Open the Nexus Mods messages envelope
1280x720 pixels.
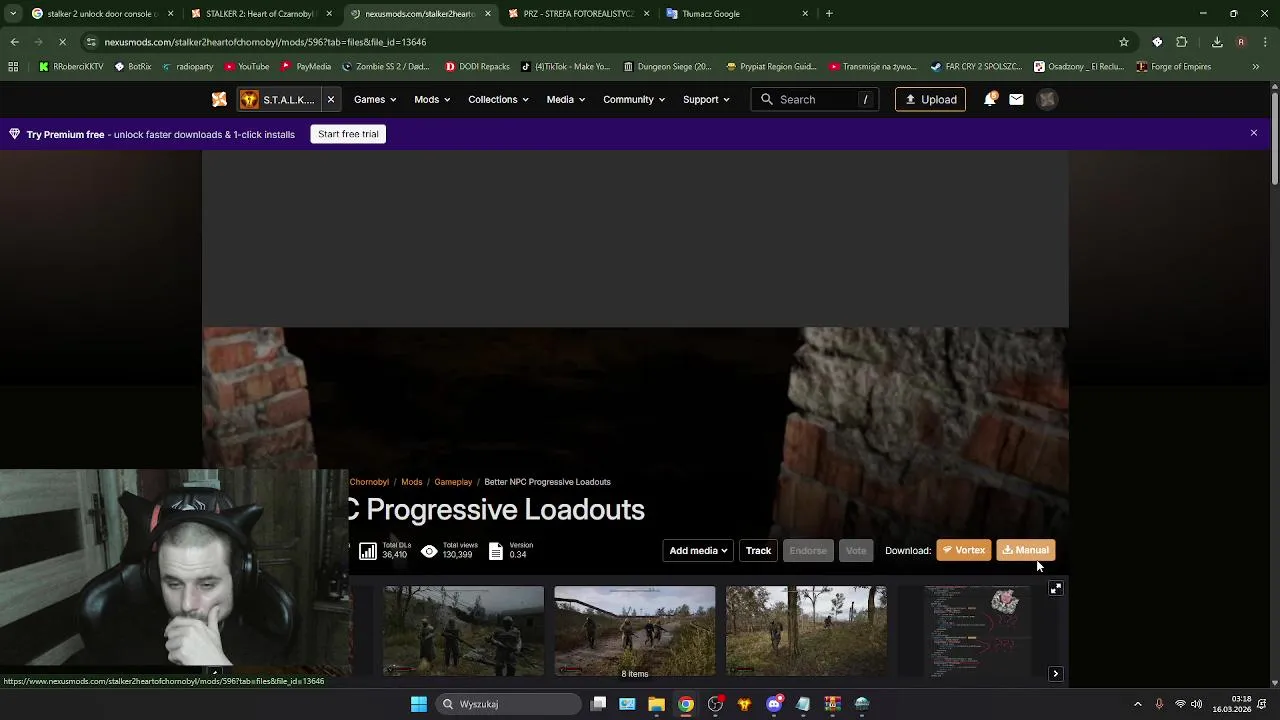pyautogui.click(x=1016, y=99)
